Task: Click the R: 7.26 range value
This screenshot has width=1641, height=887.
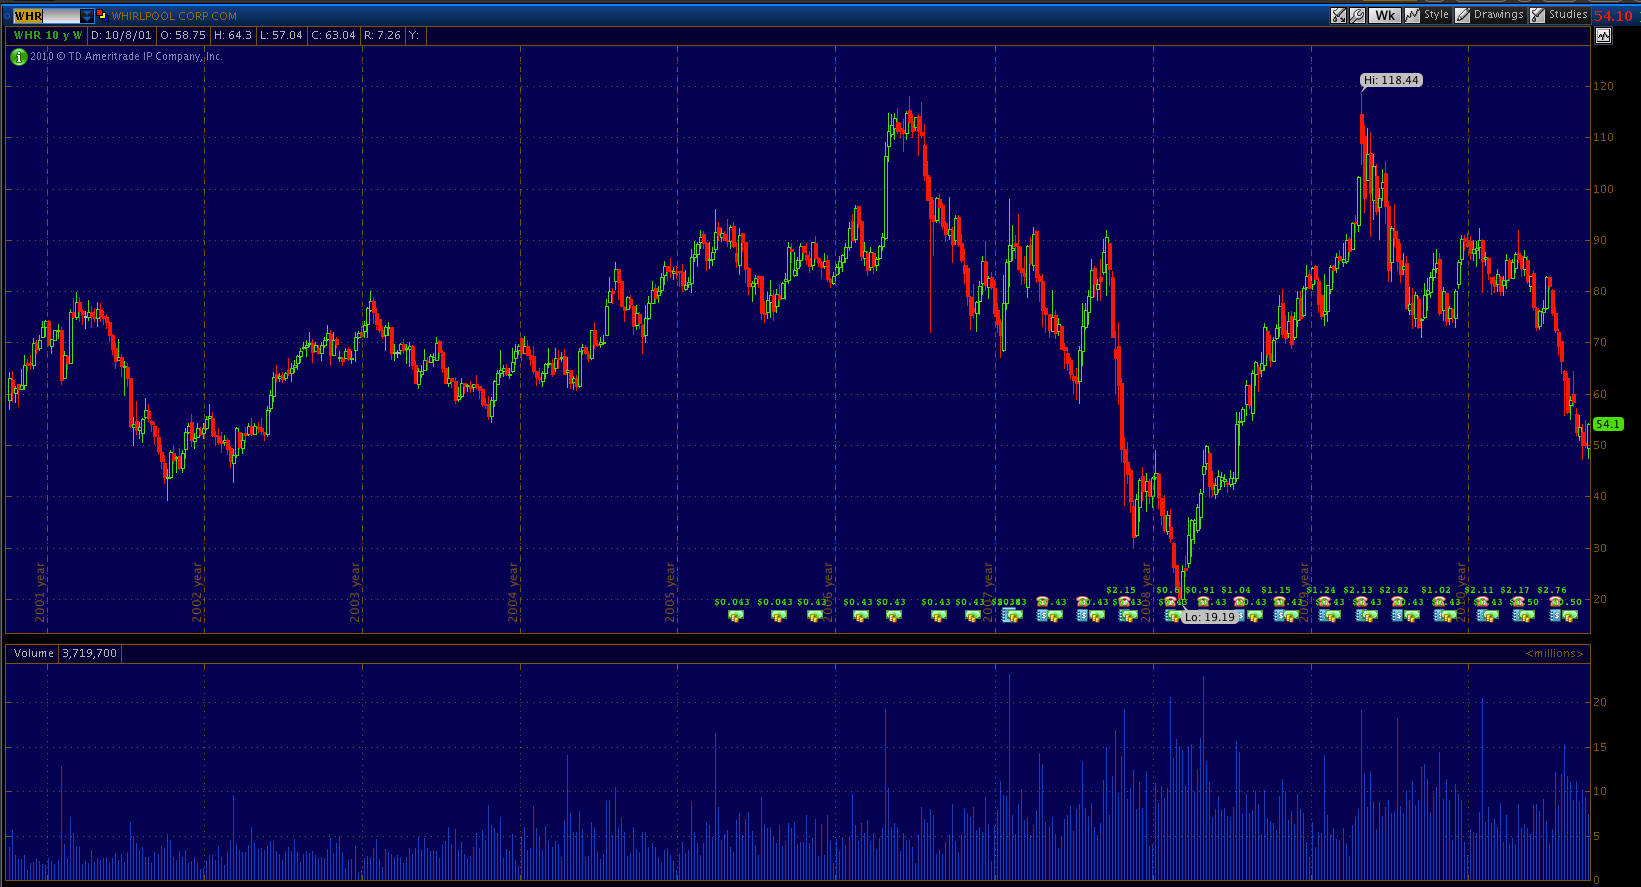Action: coord(382,35)
